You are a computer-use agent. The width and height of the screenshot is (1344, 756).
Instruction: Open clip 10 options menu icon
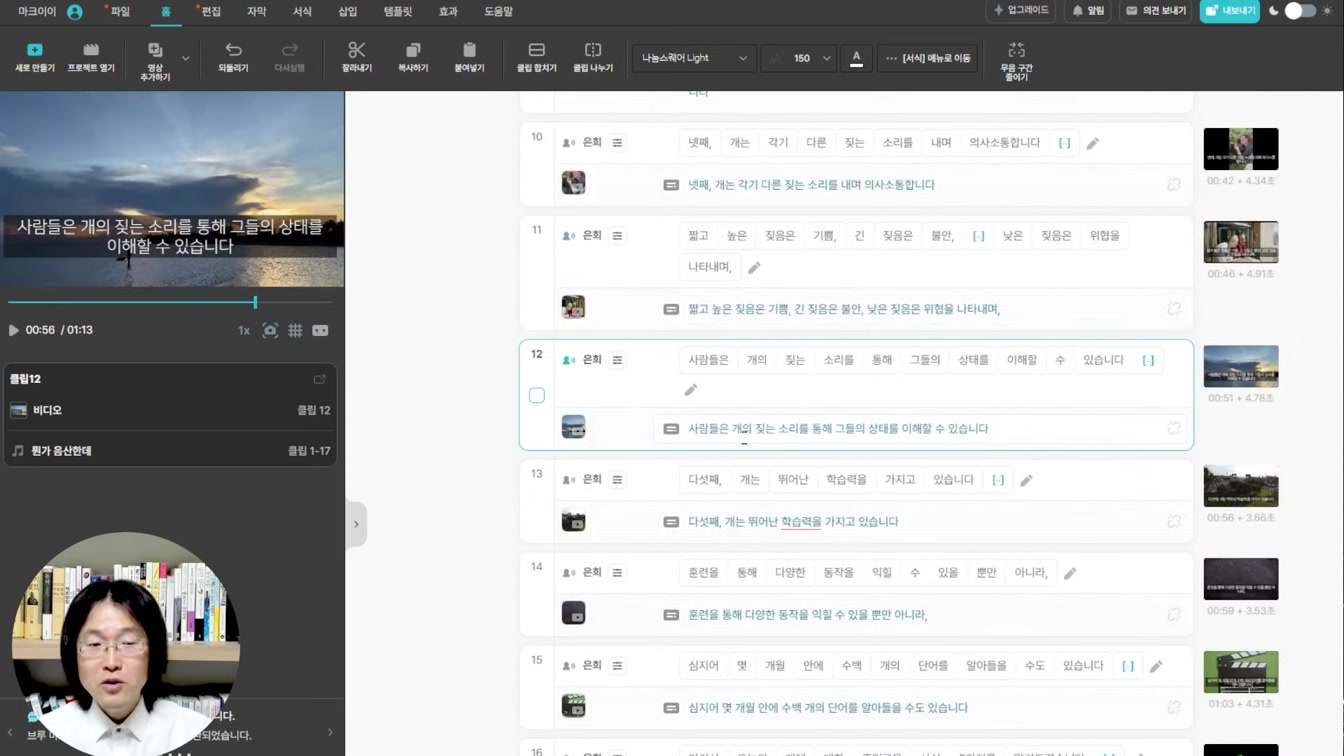pyautogui.click(x=617, y=143)
